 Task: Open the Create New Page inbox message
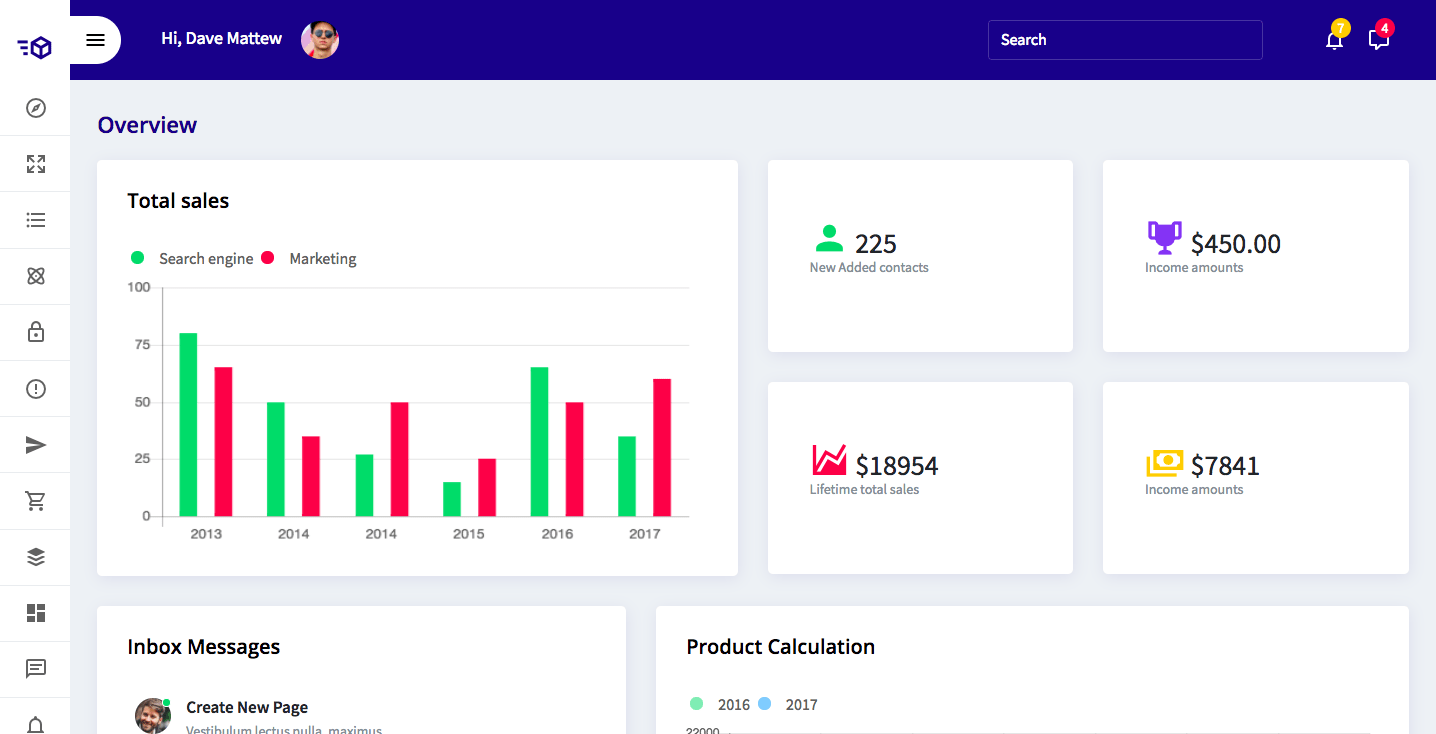247,707
